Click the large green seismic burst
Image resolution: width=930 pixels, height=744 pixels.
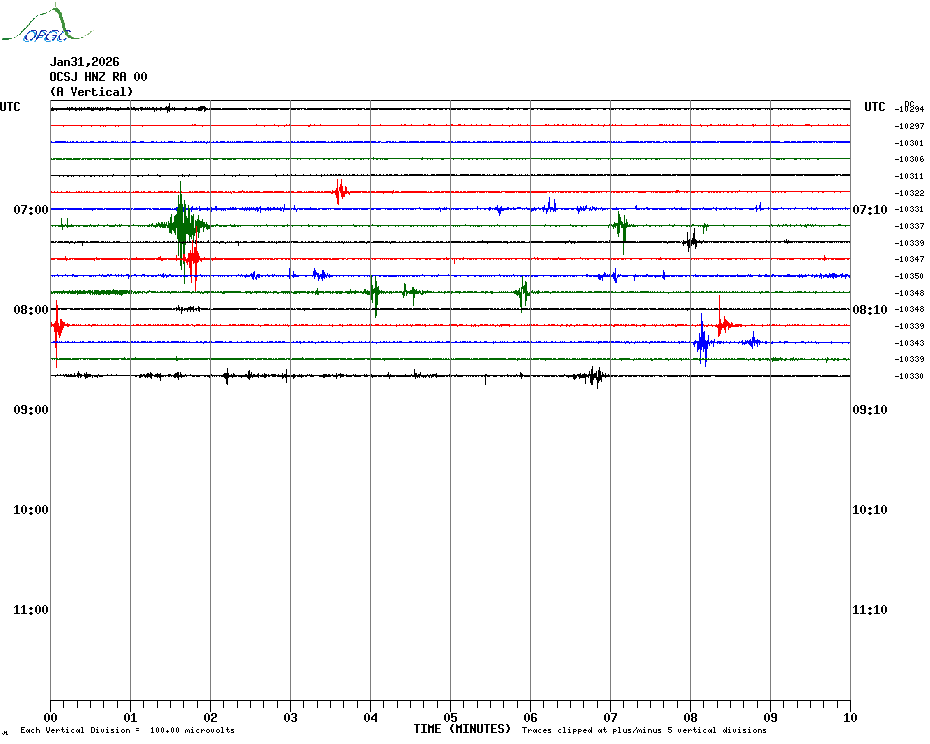pyautogui.click(x=182, y=225)
